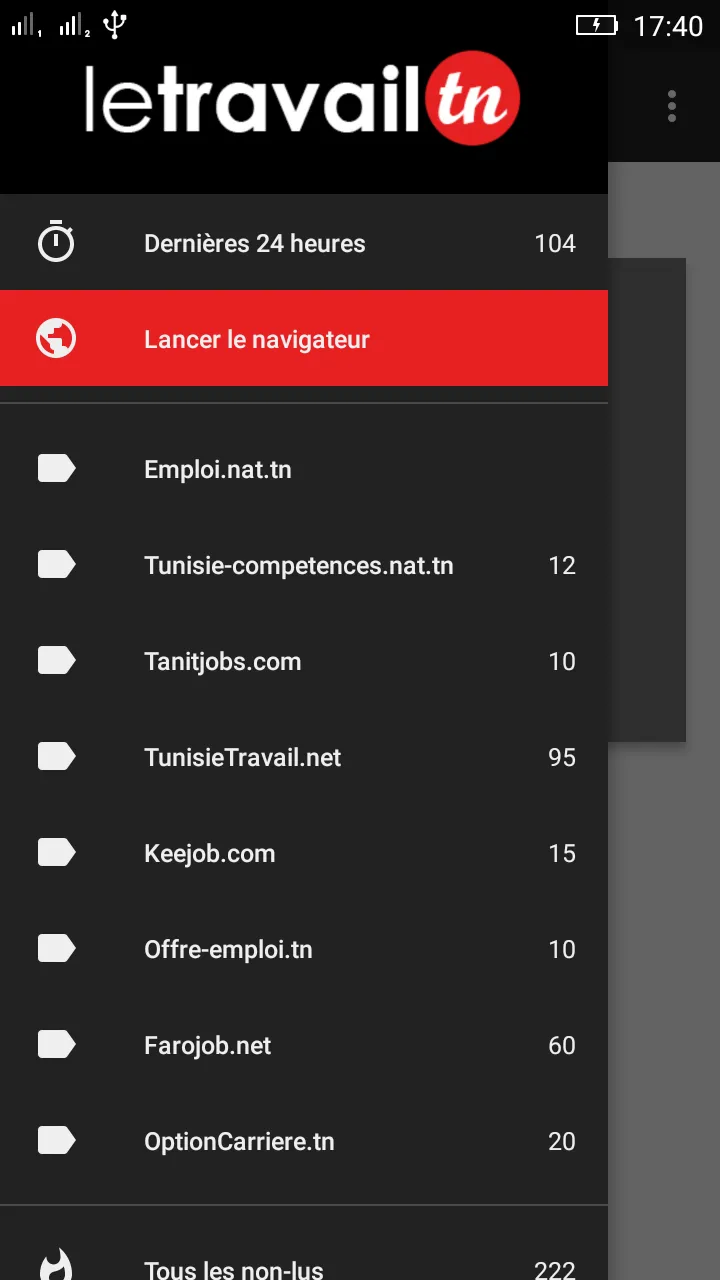Click count 95 for TunisieTravail.net
720x1280 pixels.
pos(562,758)
